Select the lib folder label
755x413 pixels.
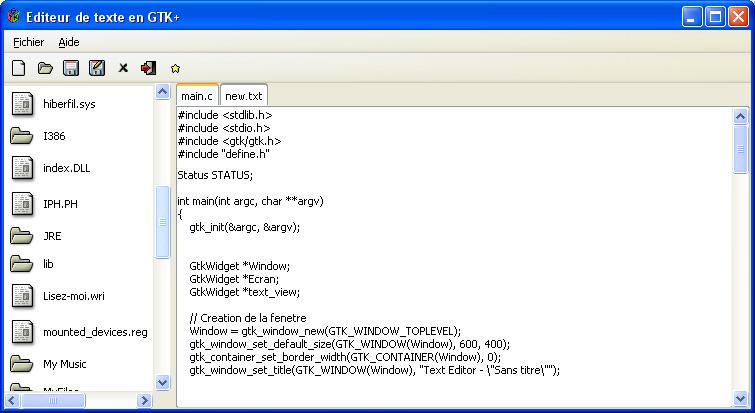point(48,264)
